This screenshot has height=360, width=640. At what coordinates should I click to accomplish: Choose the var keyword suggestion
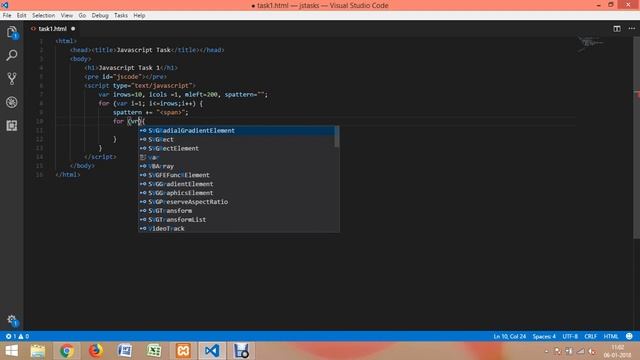coord(236,157)
